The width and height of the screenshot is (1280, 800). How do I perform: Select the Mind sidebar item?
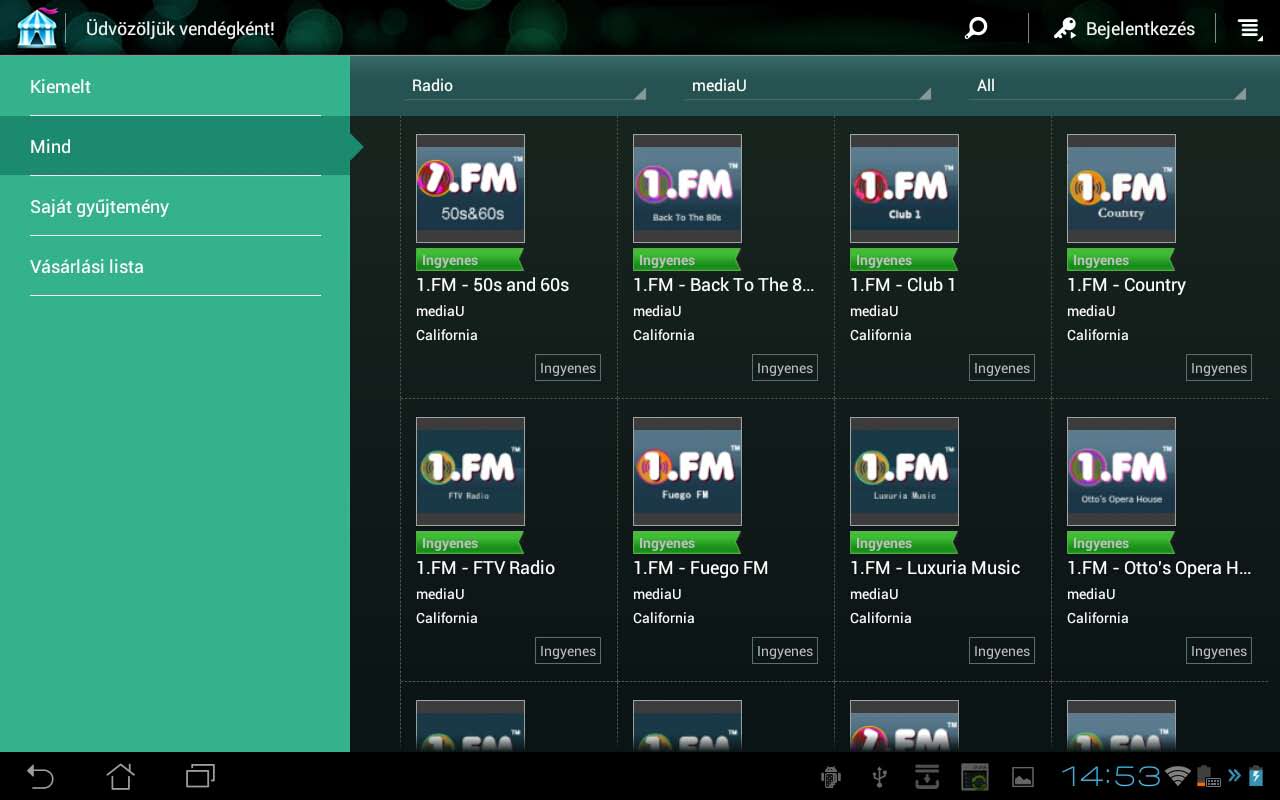click(x=175, y=146)
